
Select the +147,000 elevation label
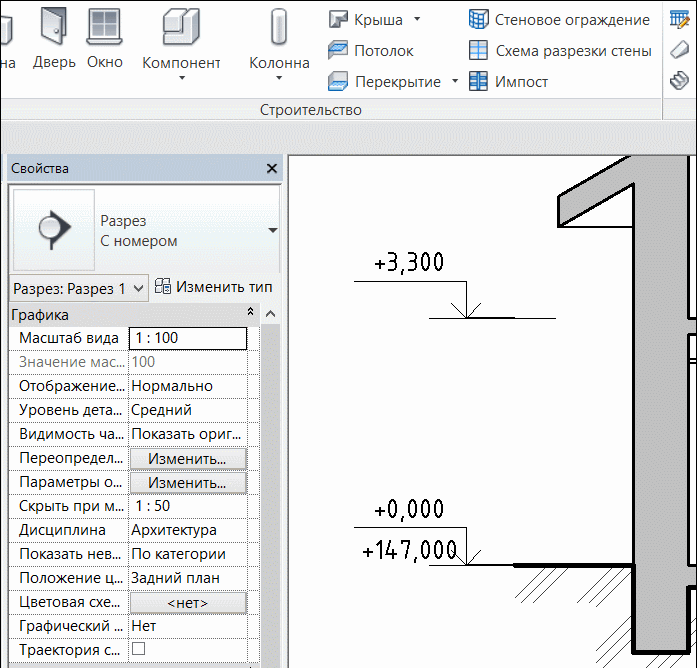(x=409, y=550)
